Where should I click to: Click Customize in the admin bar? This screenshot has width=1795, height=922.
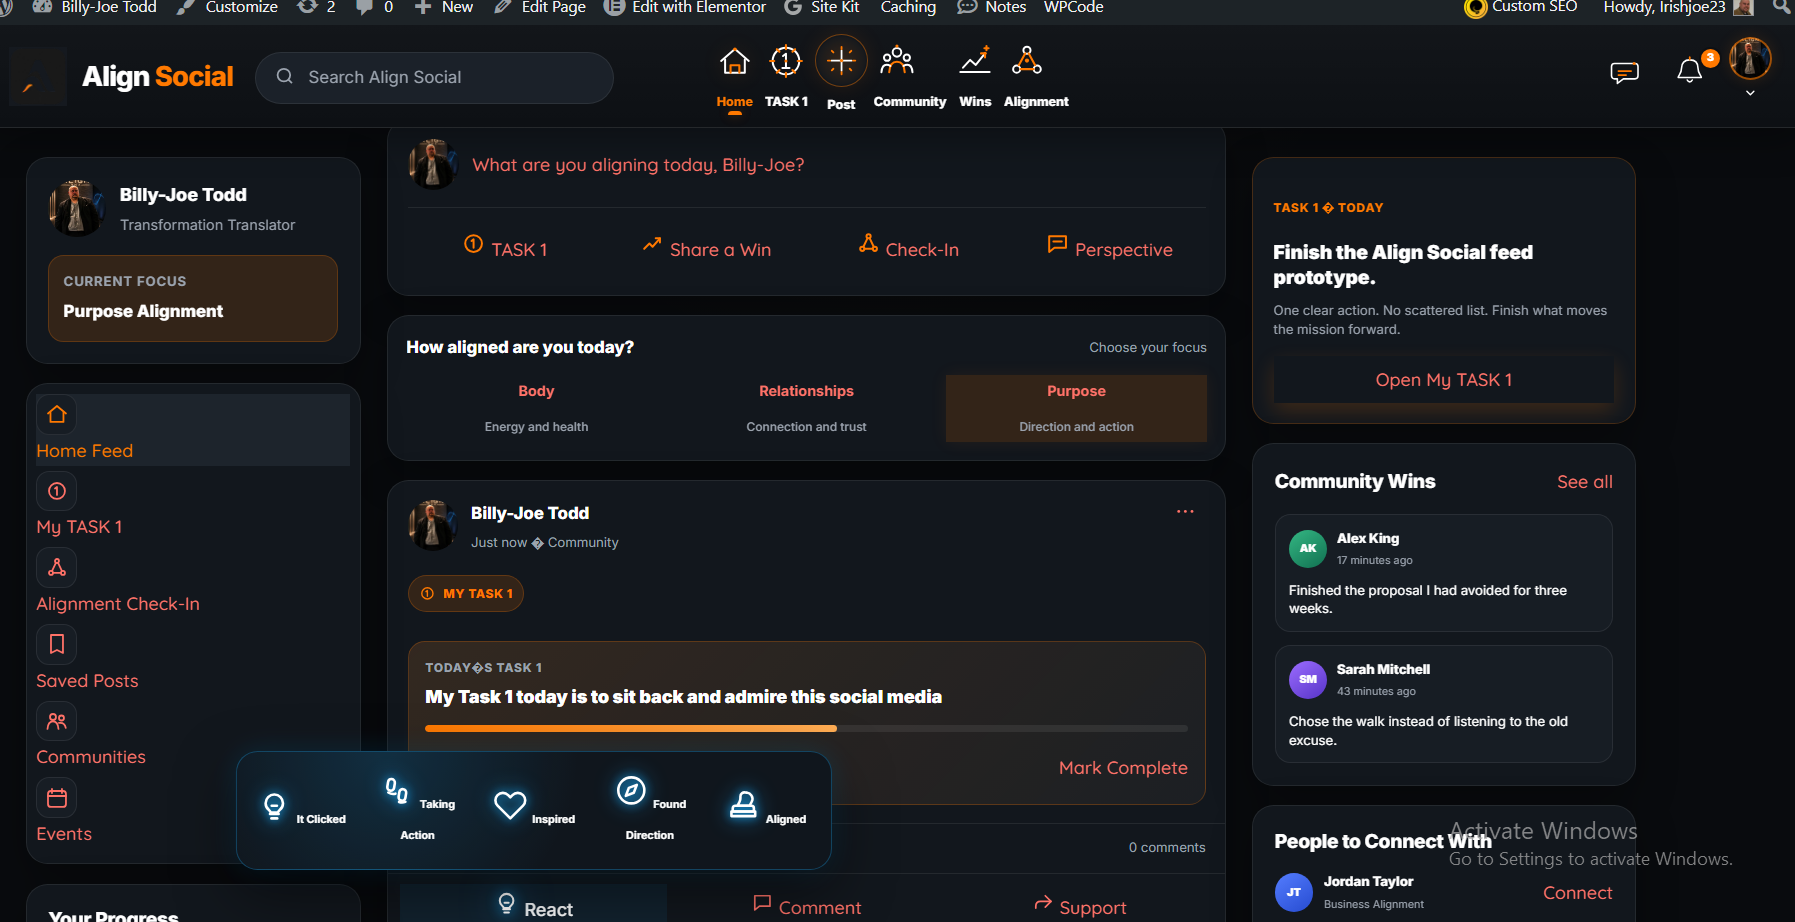point(228,7)
